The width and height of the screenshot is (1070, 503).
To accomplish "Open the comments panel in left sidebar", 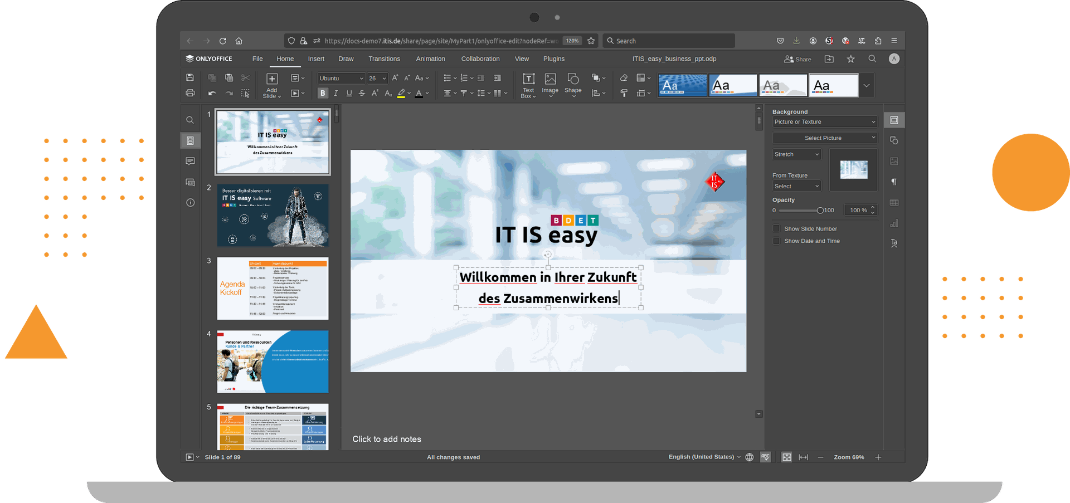I will 190,161.
